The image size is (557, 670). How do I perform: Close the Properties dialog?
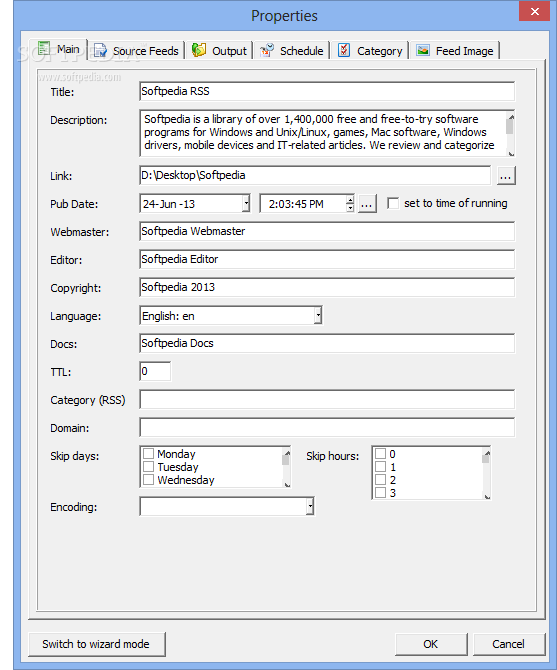[x=534, y=12]
